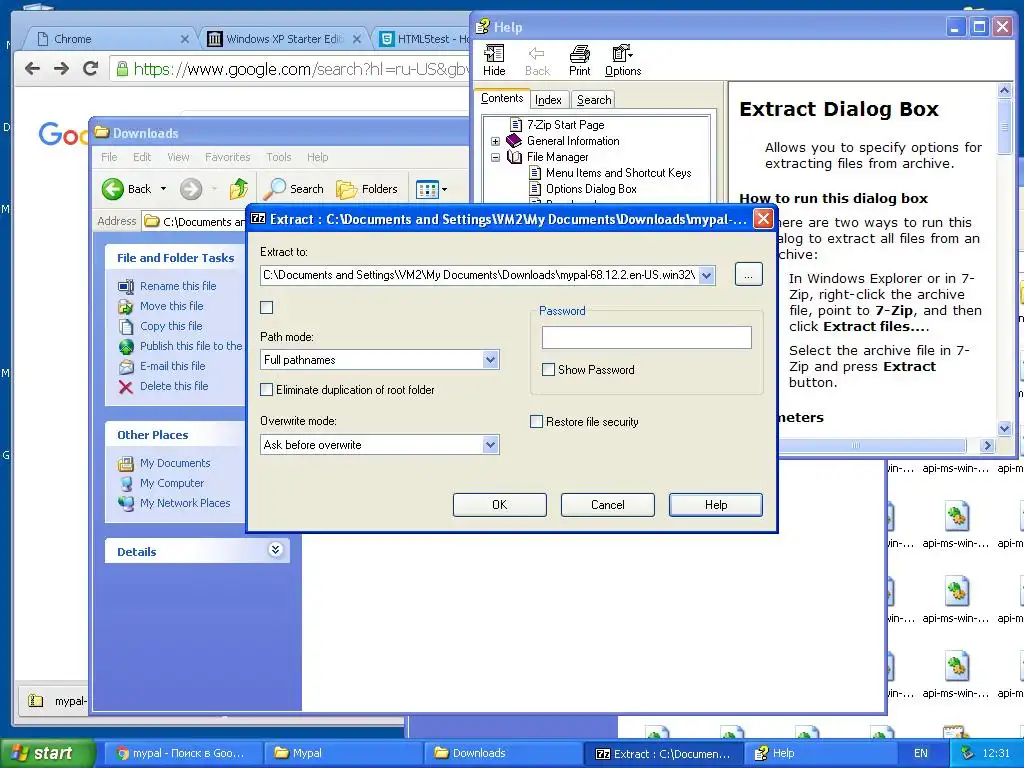Click Publish this file globe icon
Viewport: 1024px width, 768px height.
coord(126,347)
